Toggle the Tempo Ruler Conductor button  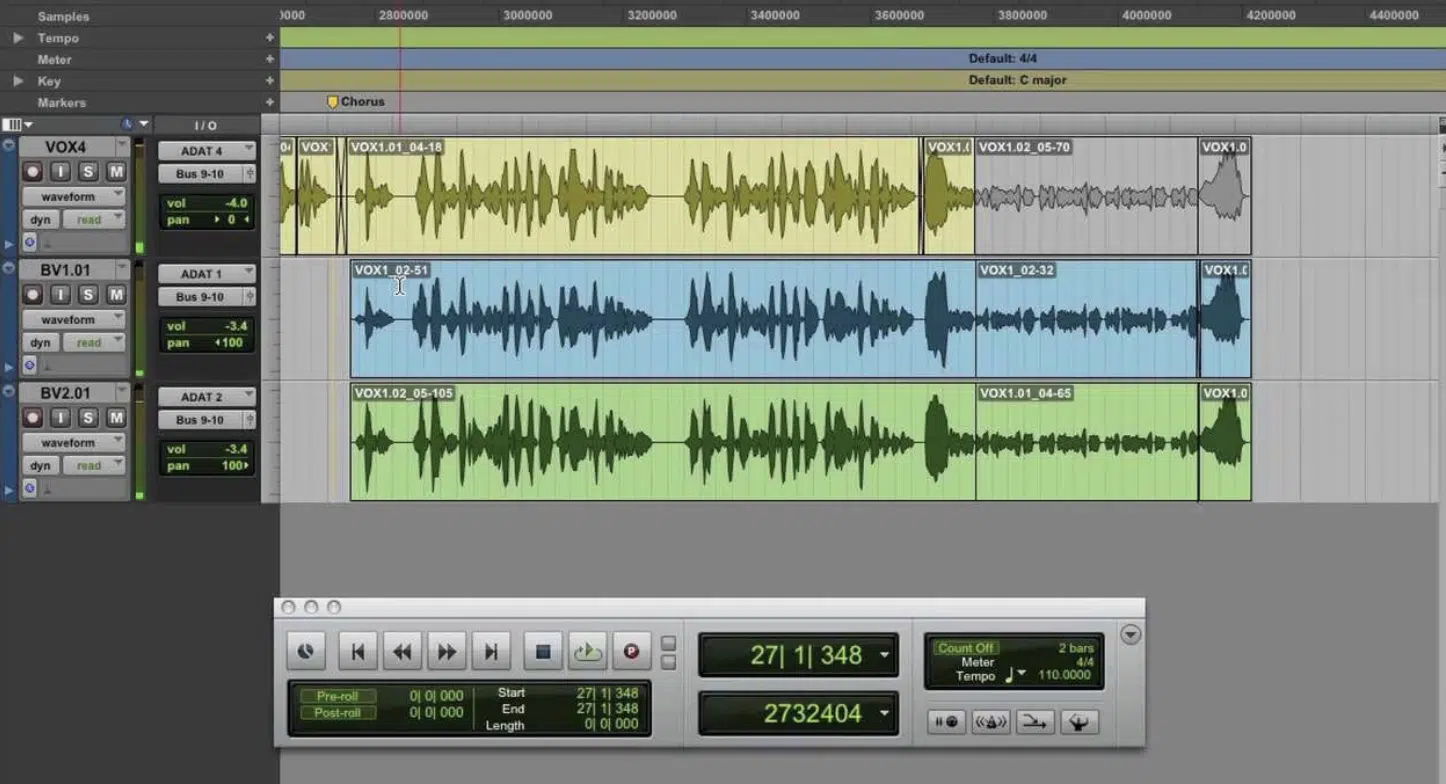pyautogui.click(x=1079, y=722)
